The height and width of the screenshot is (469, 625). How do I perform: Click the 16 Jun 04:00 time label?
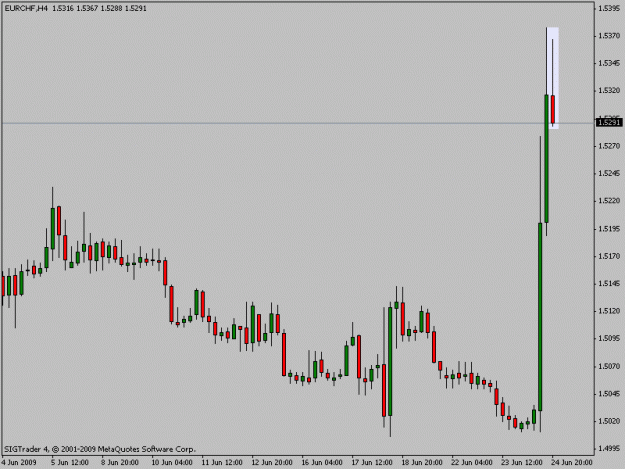pos(322,462)
